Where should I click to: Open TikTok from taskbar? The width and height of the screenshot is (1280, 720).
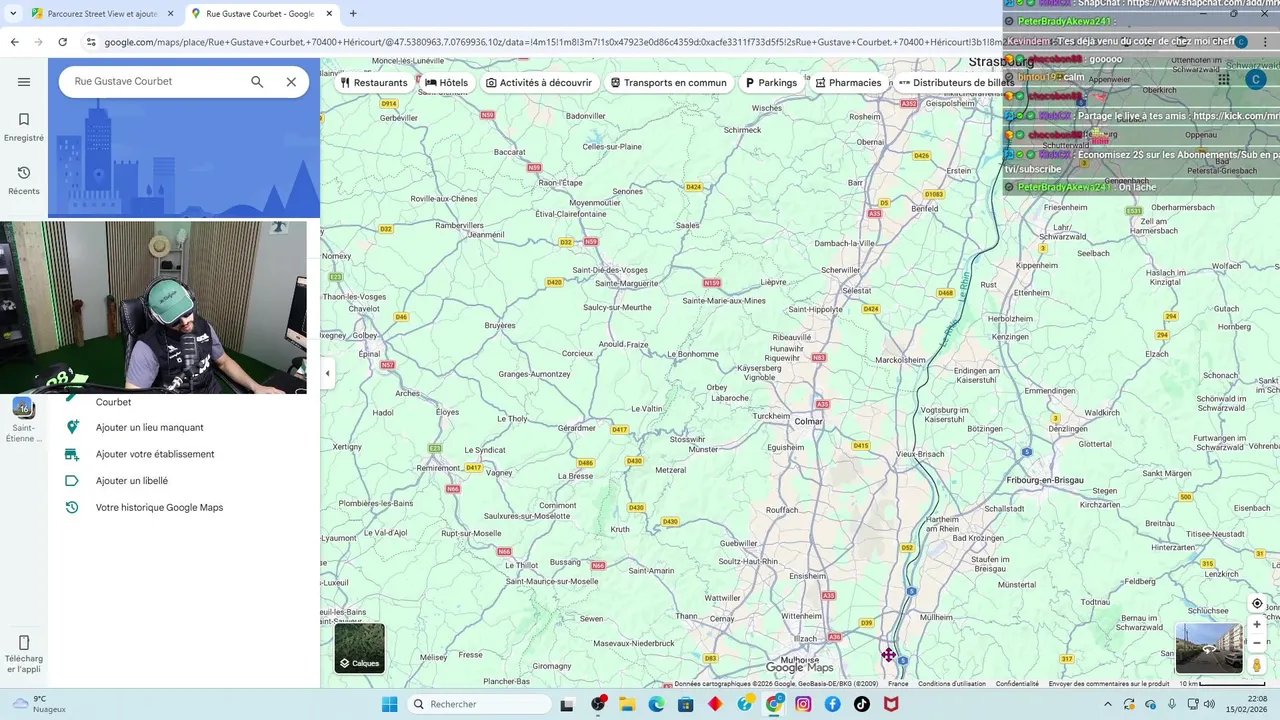tap(861, 704)
